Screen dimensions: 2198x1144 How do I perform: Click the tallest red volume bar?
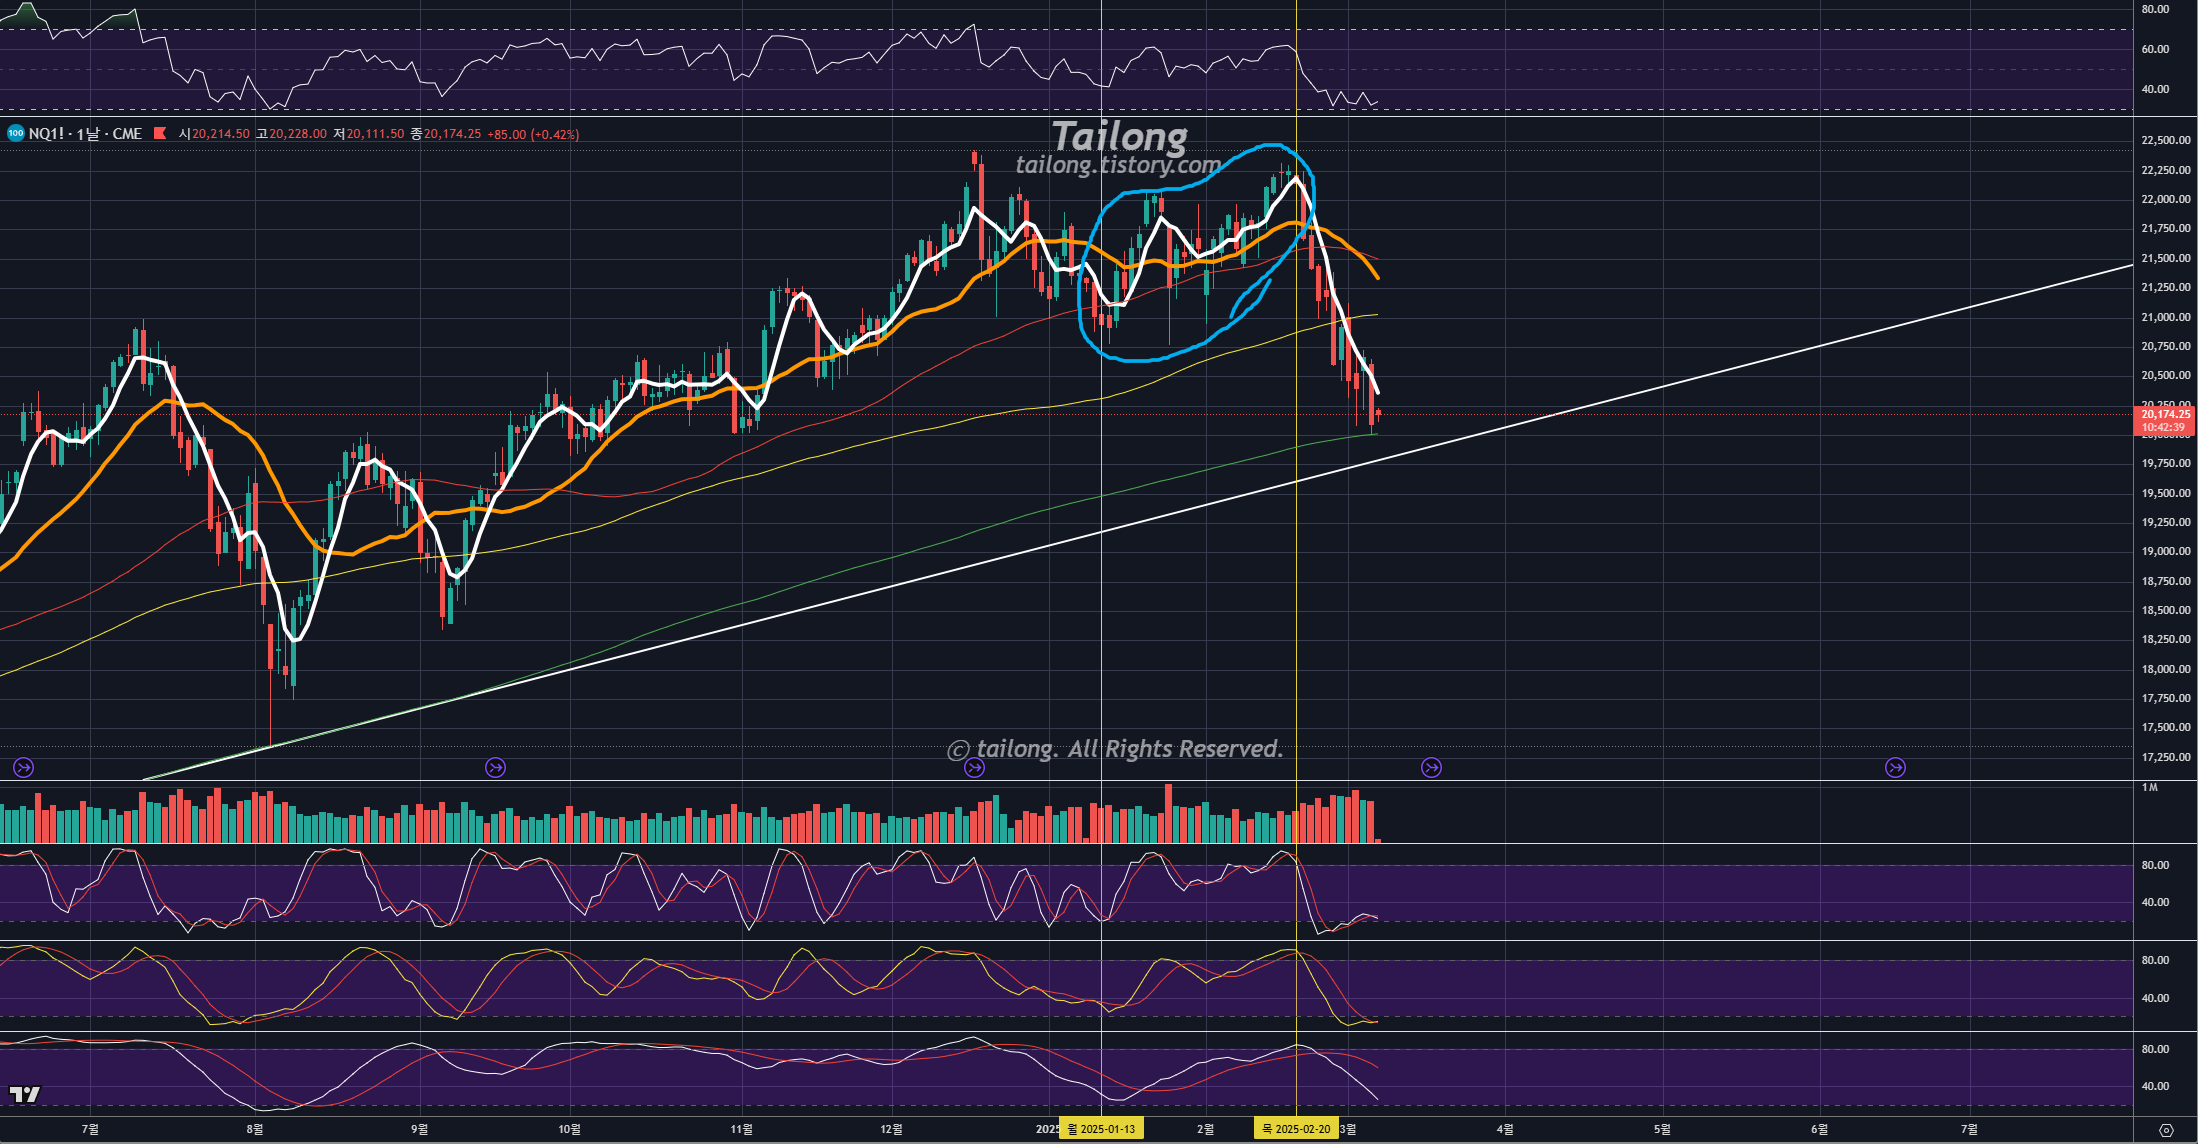click(1168, 812)
